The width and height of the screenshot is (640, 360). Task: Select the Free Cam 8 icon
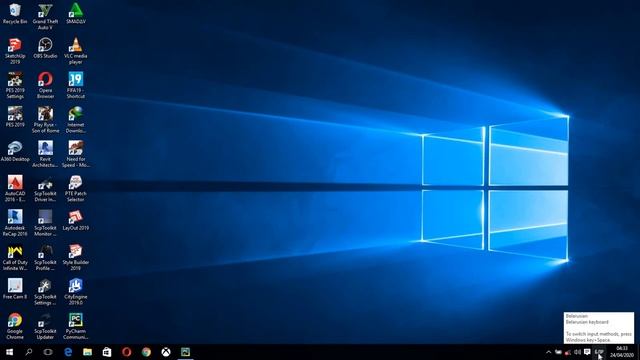click(15, 289)
